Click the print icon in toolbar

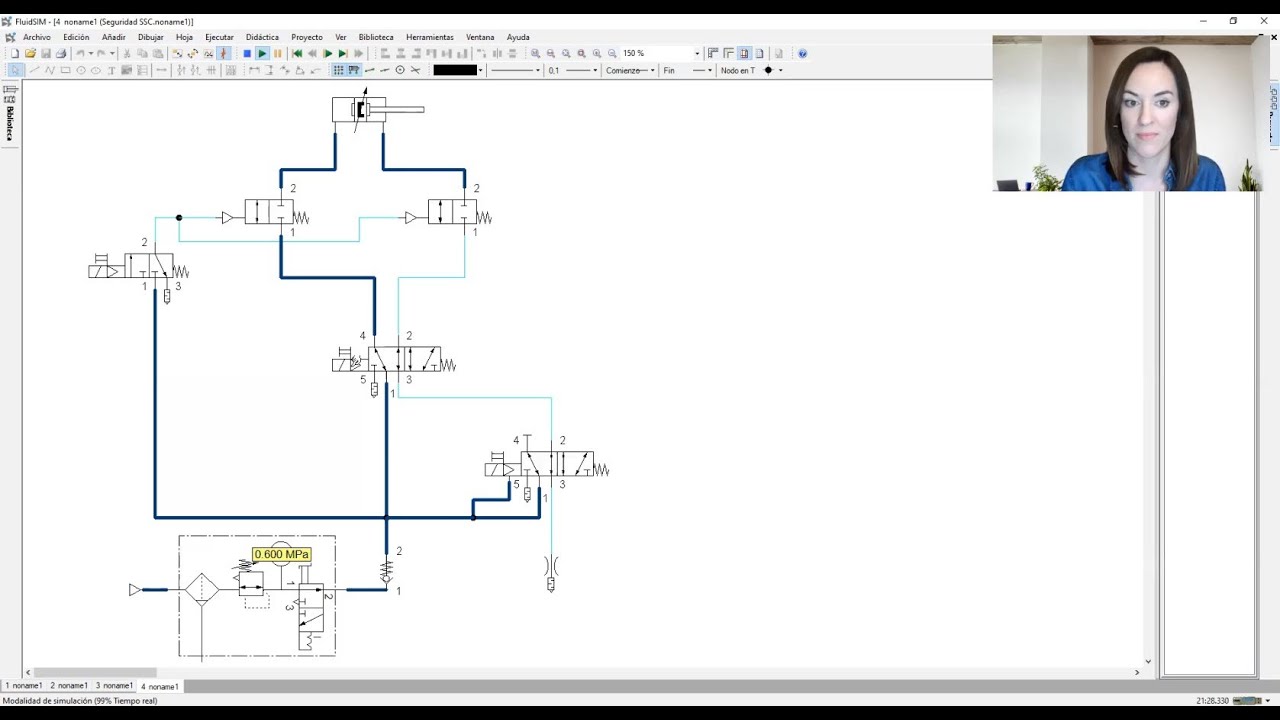click(61, 53)
